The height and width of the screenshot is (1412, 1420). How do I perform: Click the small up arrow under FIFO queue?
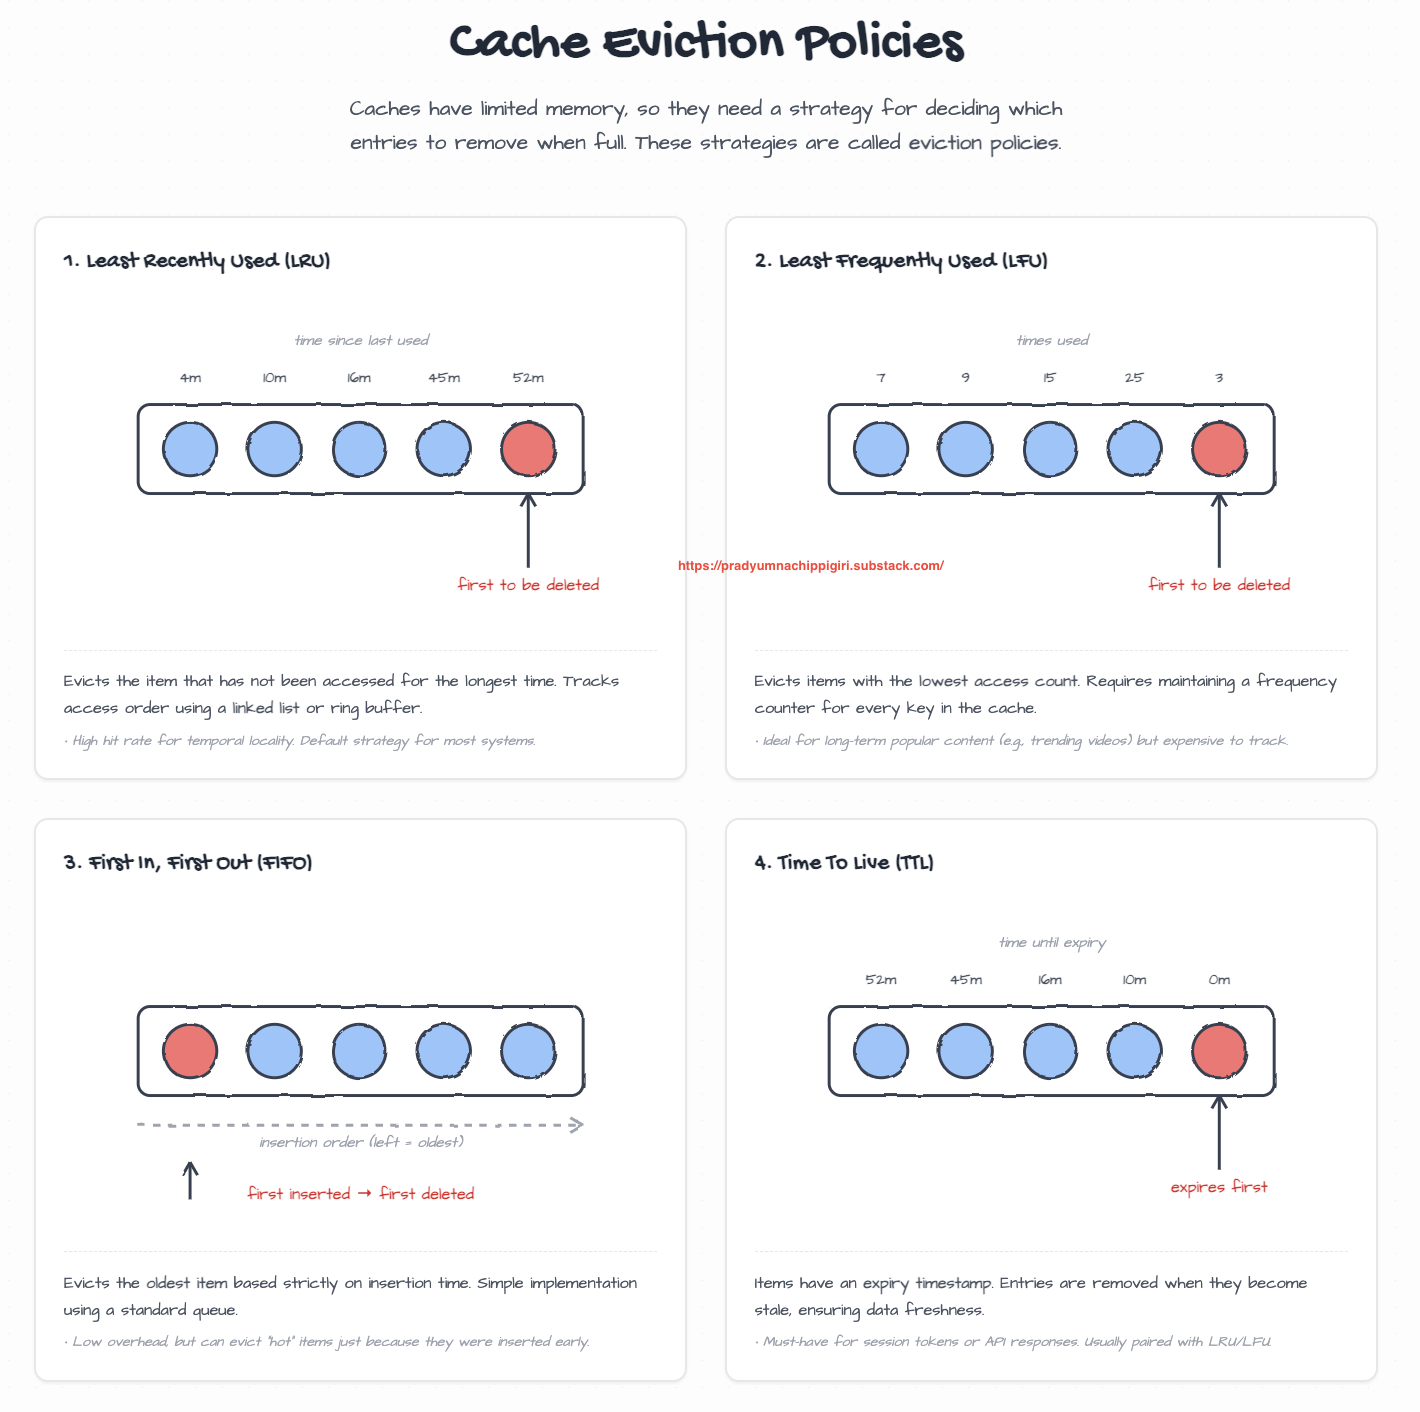[190, 1180]
